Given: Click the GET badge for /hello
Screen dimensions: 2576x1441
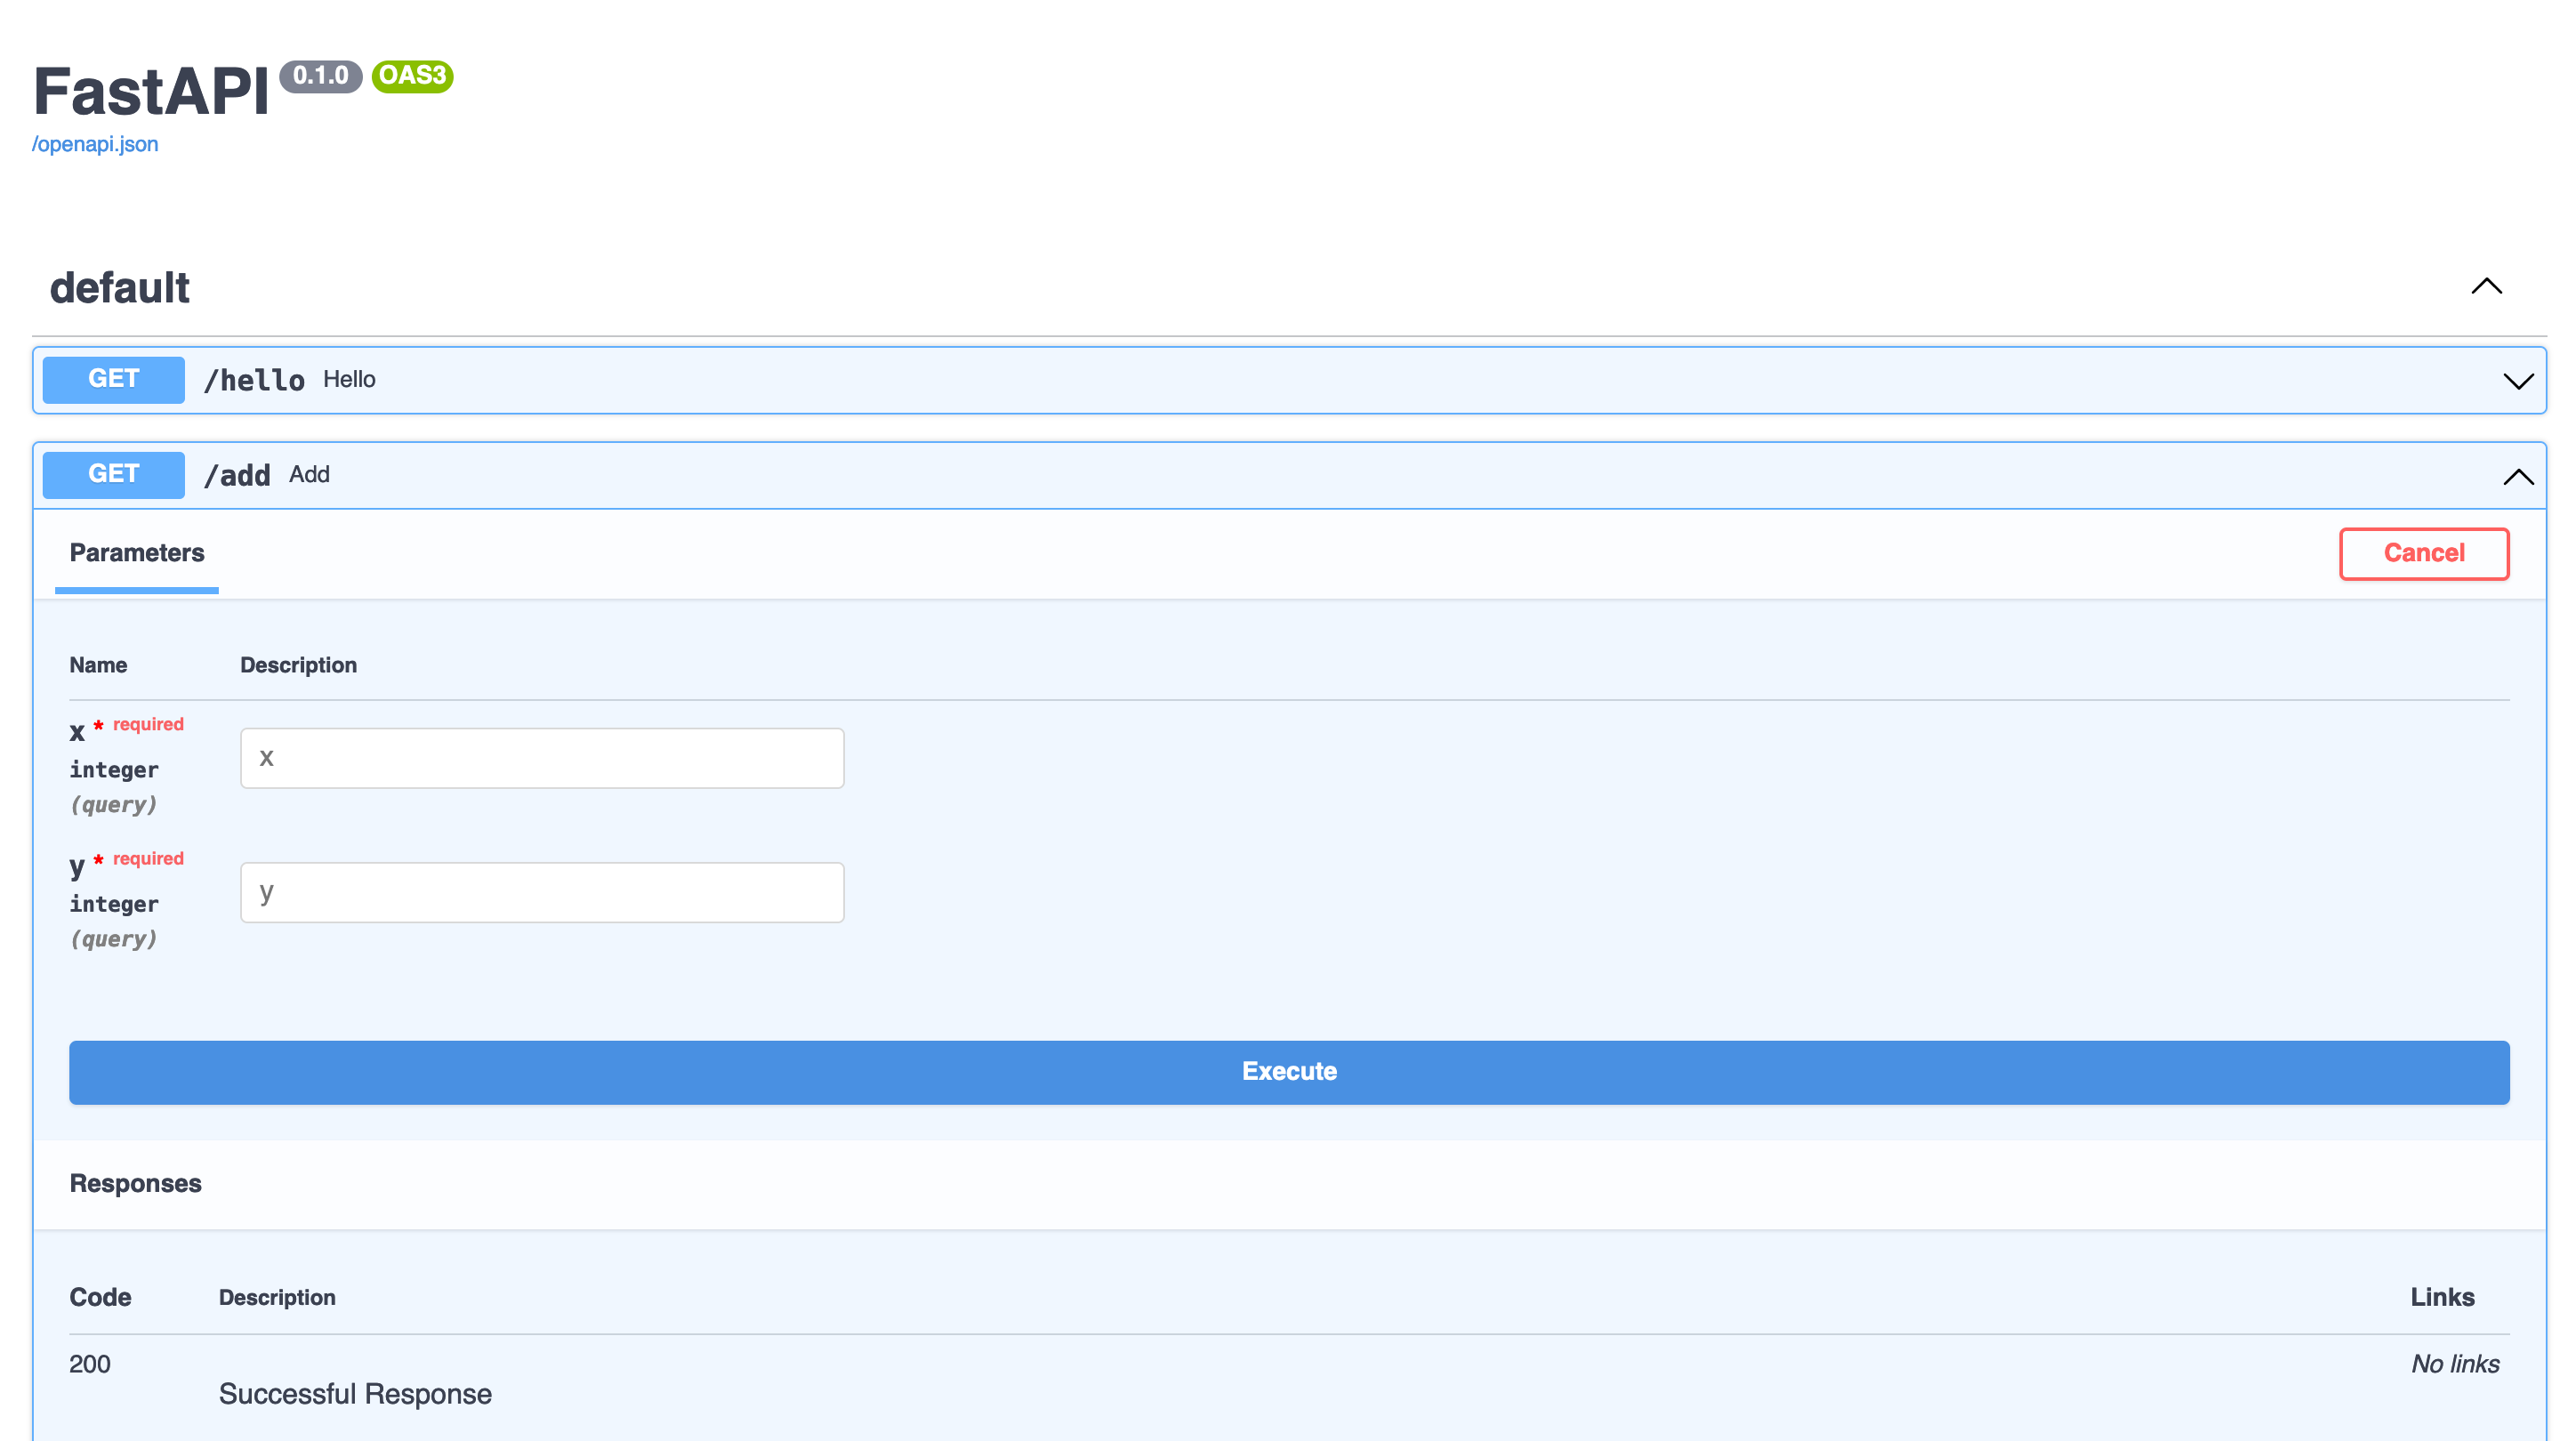Looking at the screenshot, I should point(113,380).
